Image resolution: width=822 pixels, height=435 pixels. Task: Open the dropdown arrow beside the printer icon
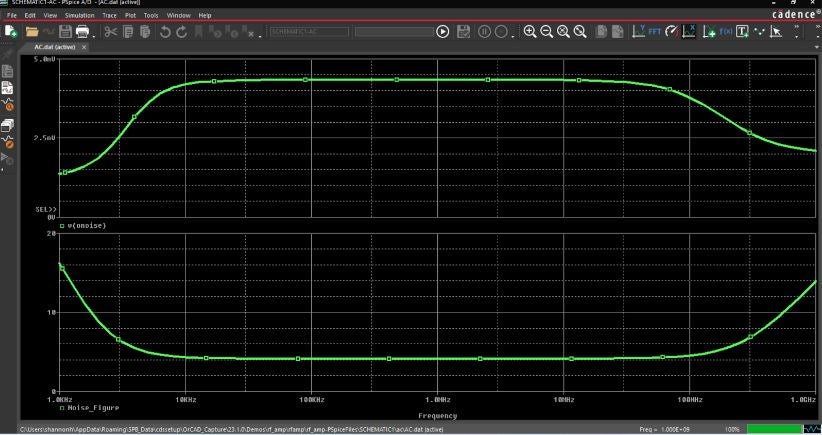pyautogui.click(x=94, y=35)
